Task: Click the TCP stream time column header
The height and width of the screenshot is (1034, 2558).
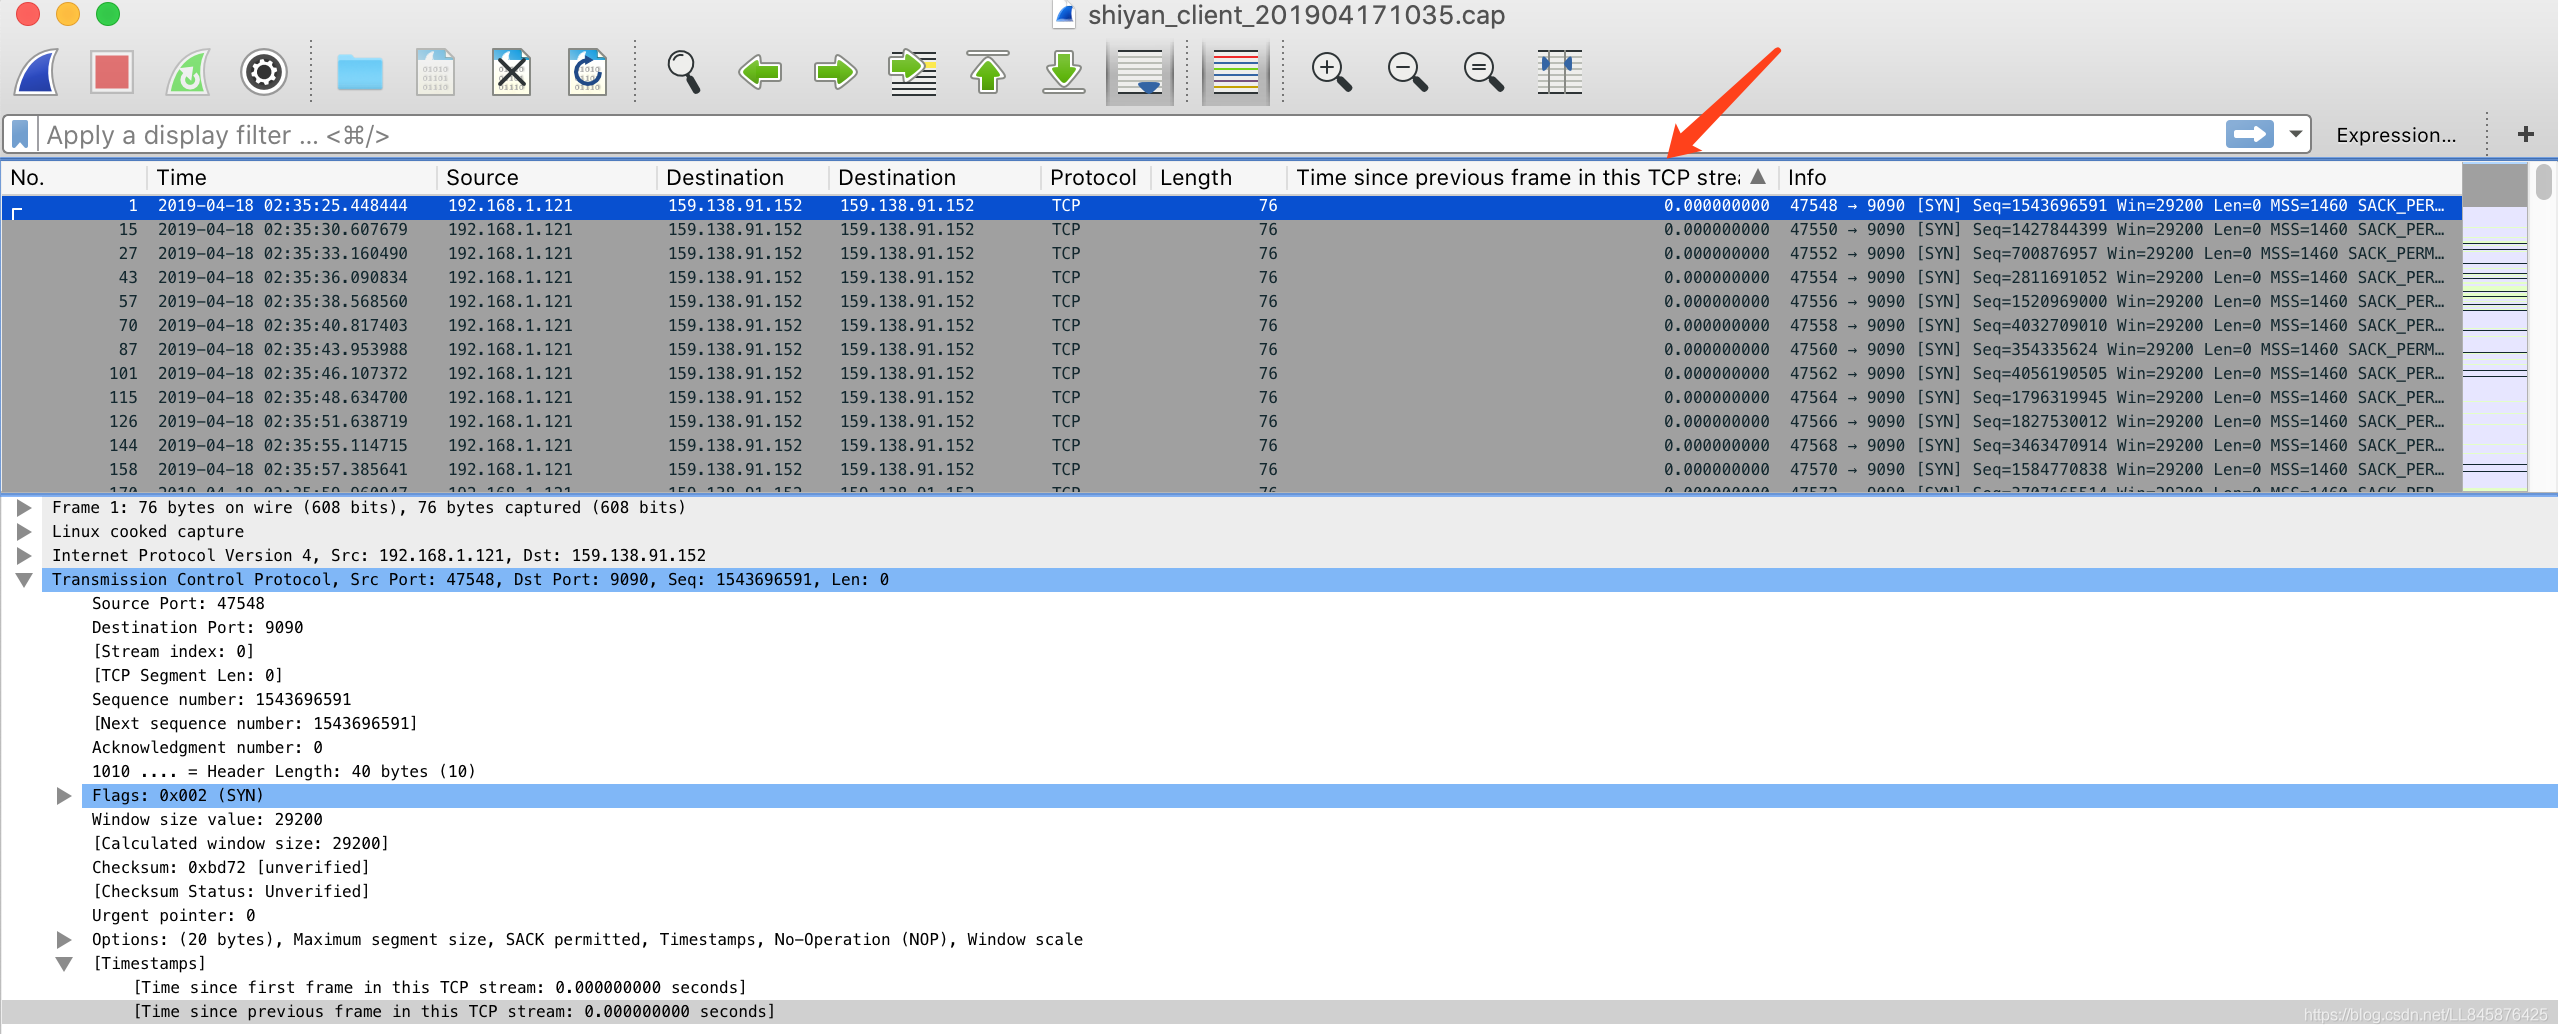Action: tap(1532, 177)
